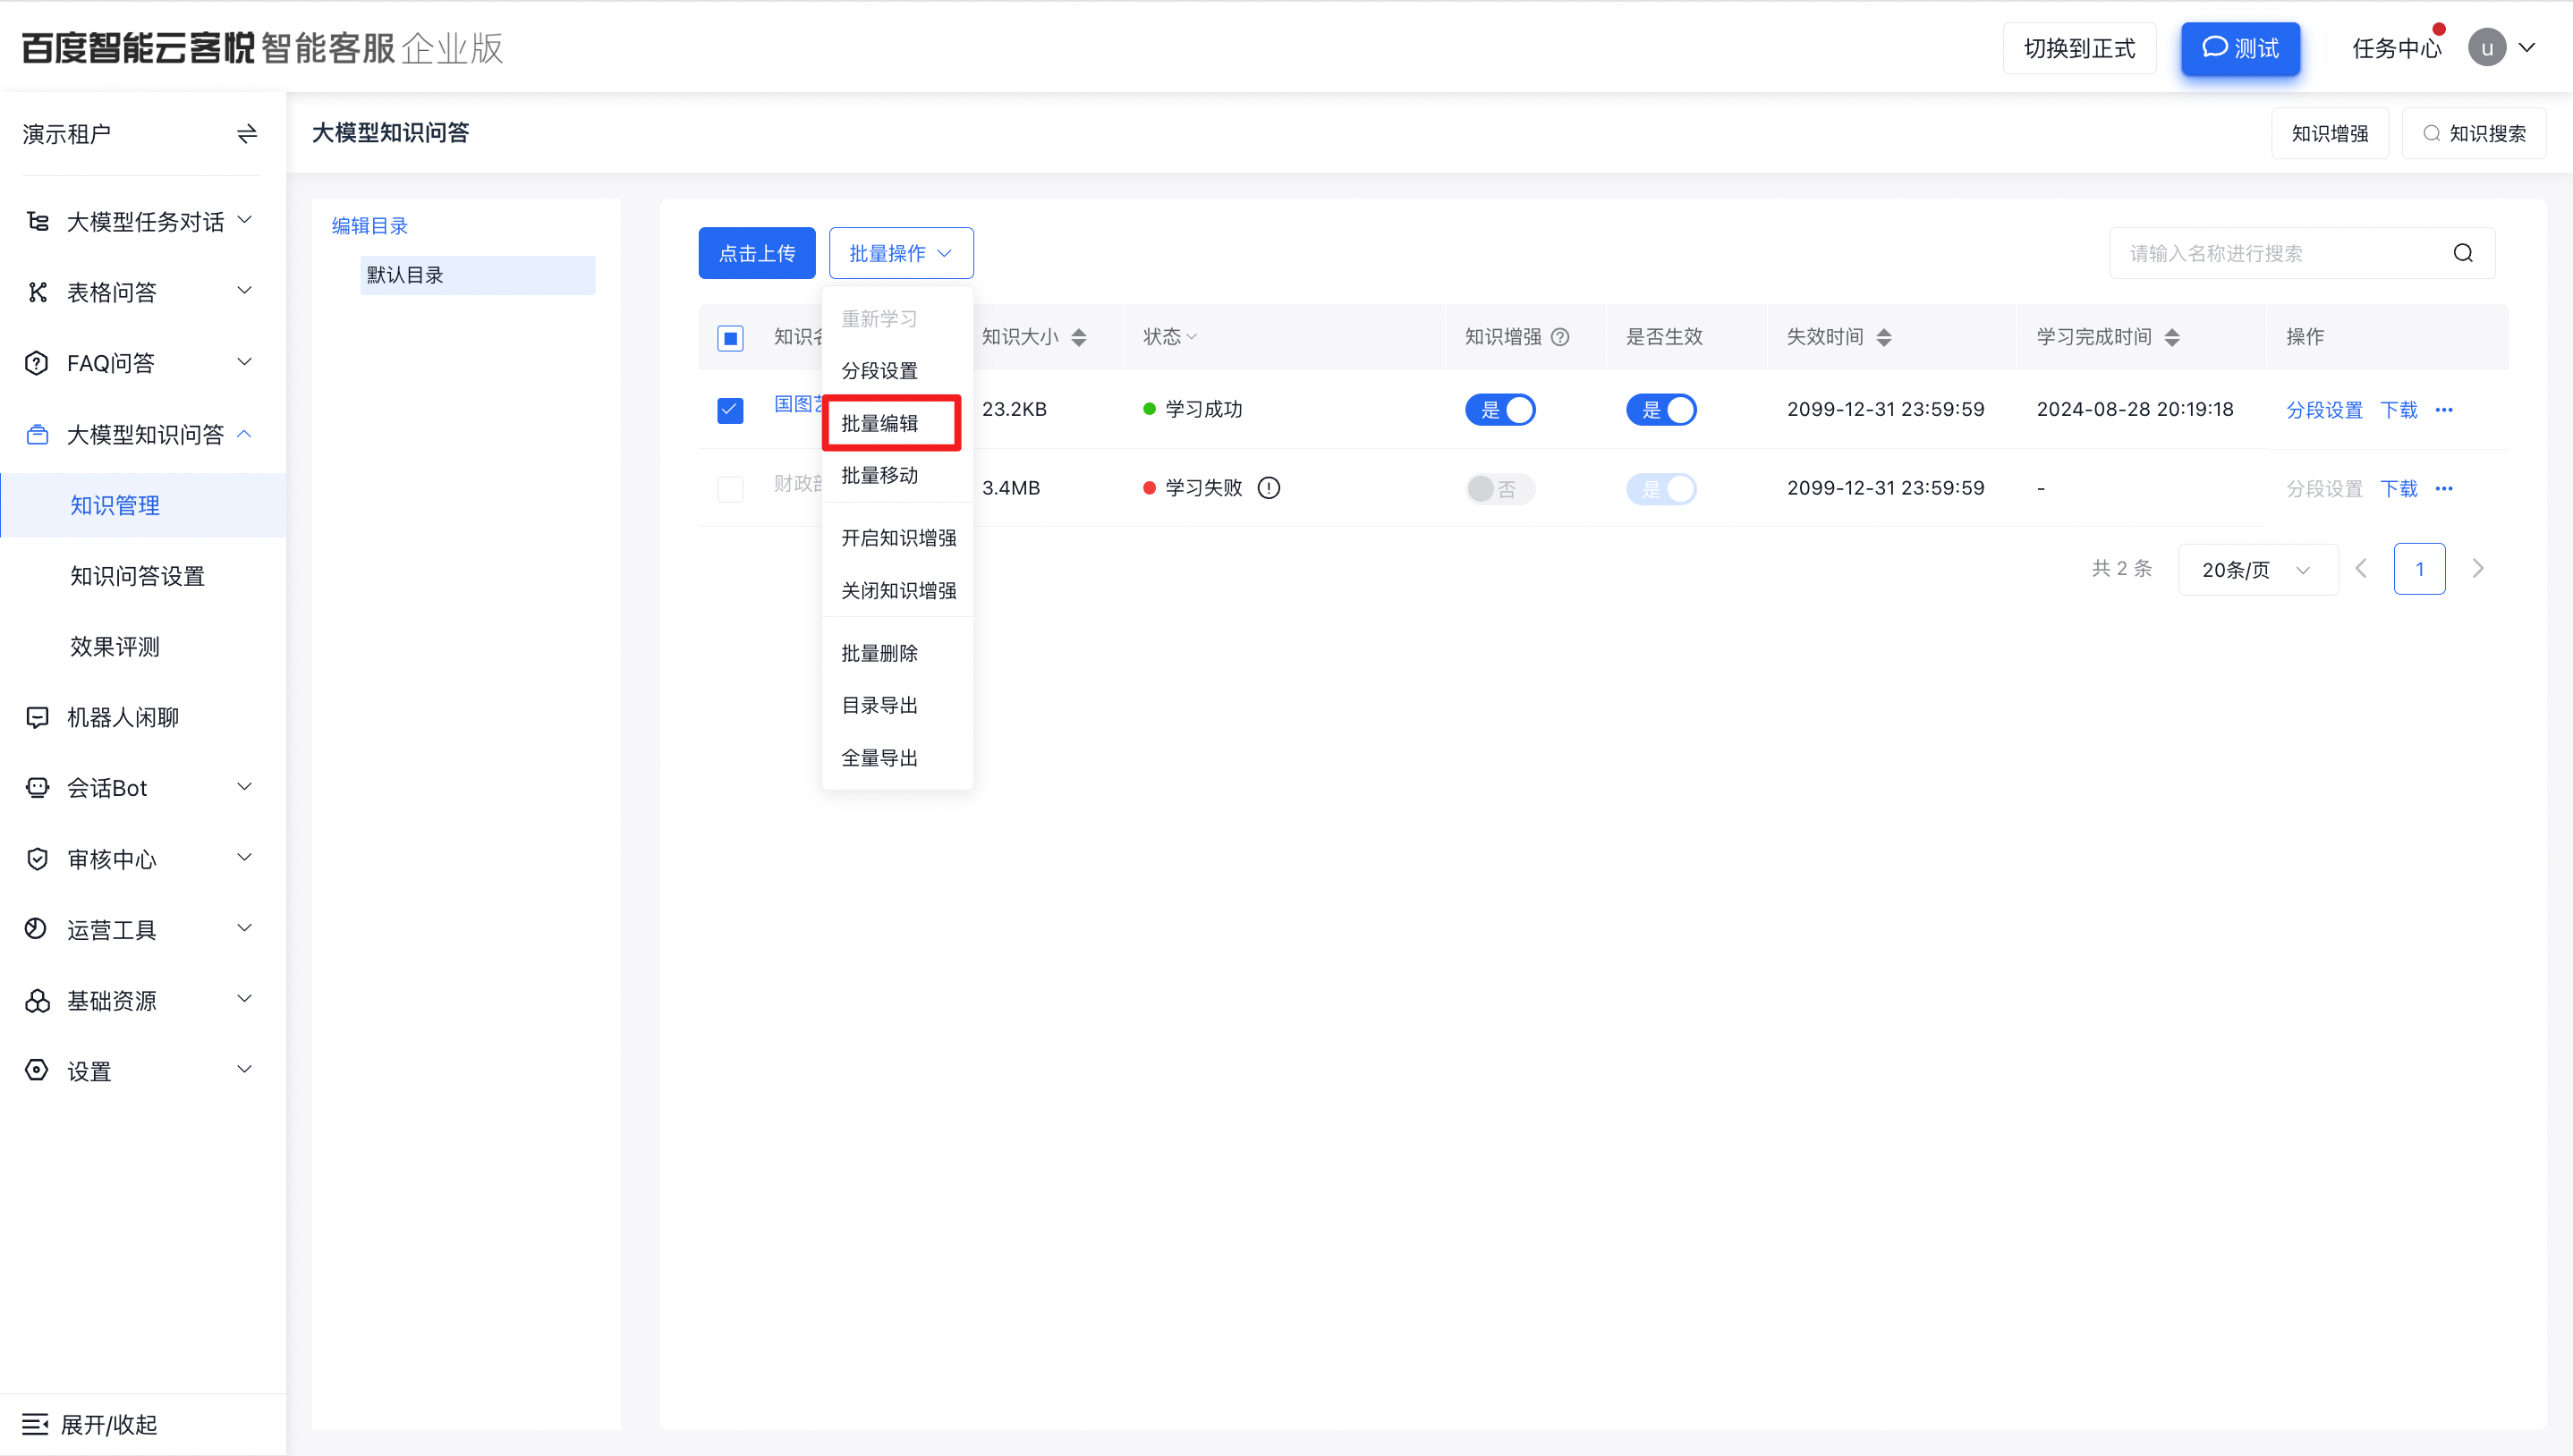Open more actions for the 学习失败 row
Image resolution: width=2573 pixels, height=1456 pixels.
(x=2444, y=489)
